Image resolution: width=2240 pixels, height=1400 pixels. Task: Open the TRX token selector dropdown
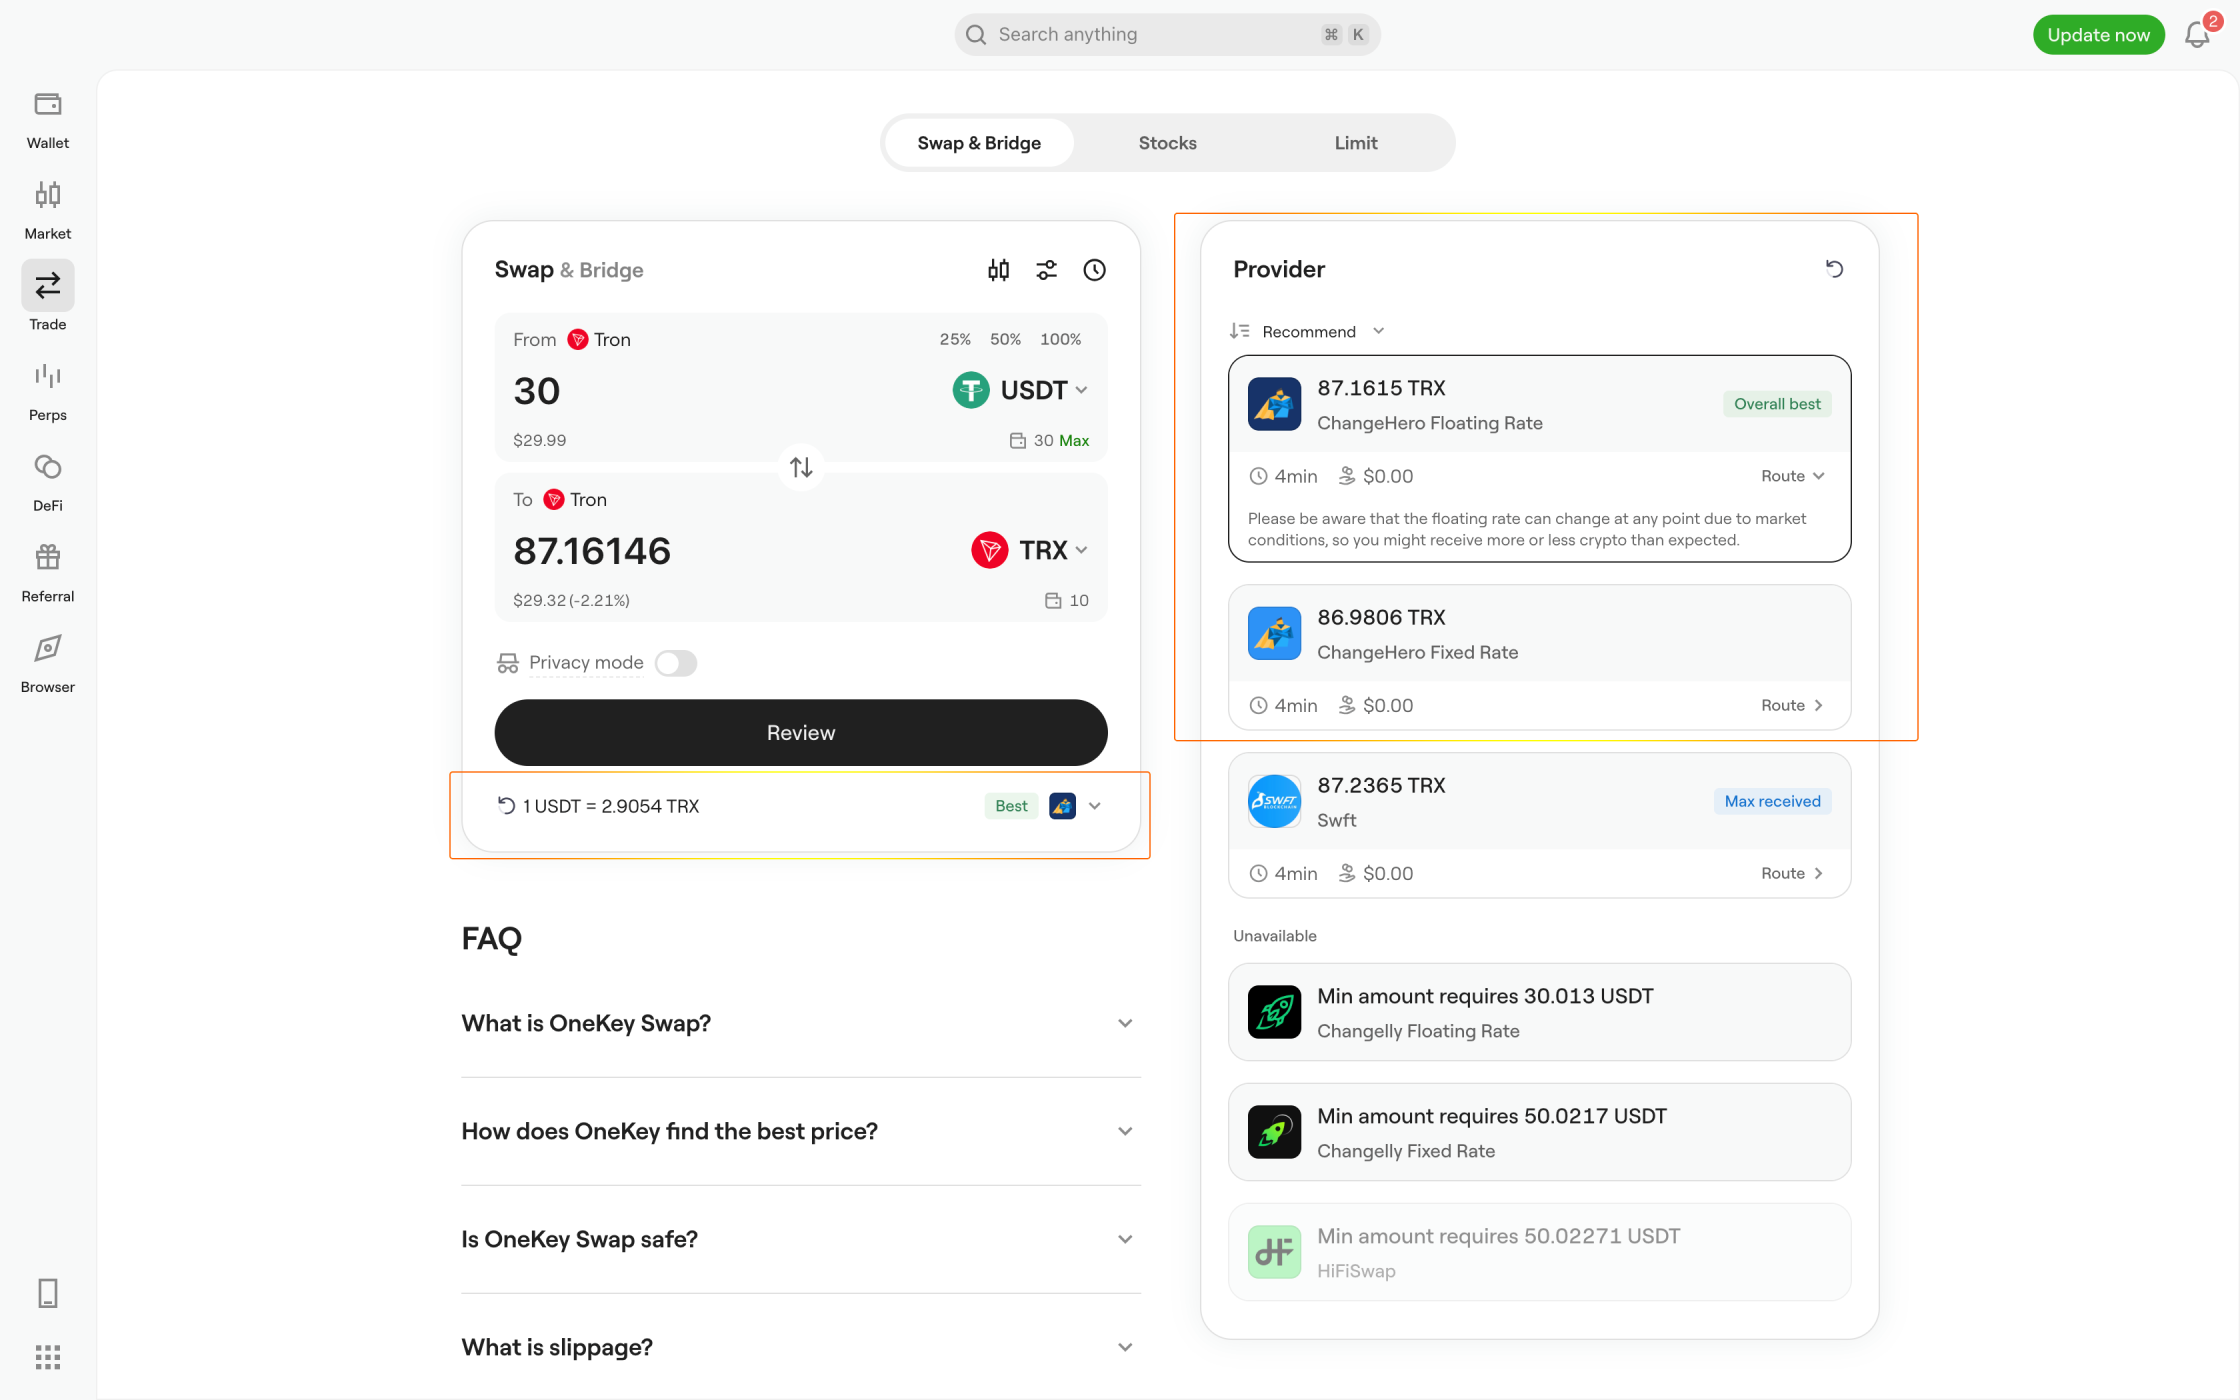coord(1029,550)
